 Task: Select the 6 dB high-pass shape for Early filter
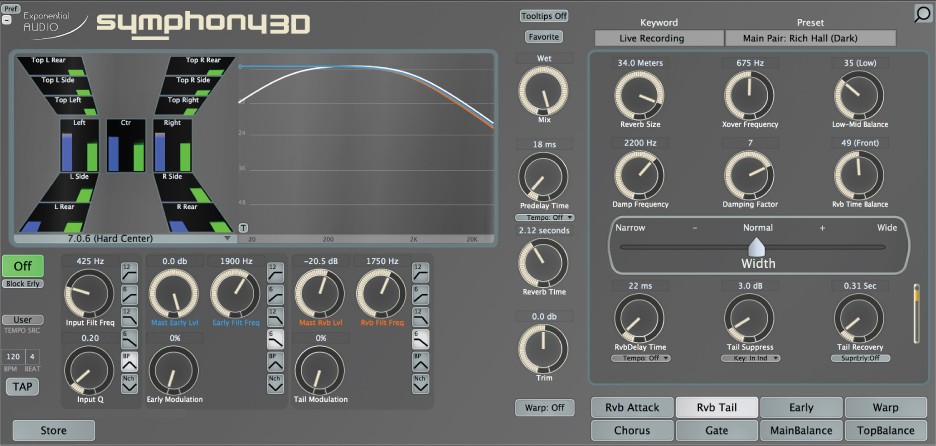pos(275,294)
